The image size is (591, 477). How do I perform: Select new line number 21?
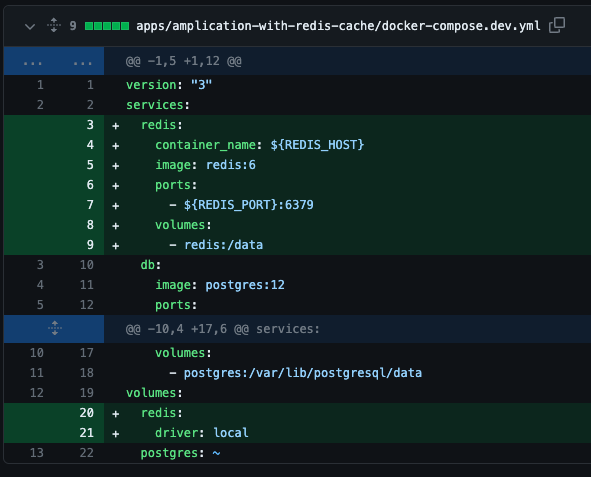click(x=87, y=433)
